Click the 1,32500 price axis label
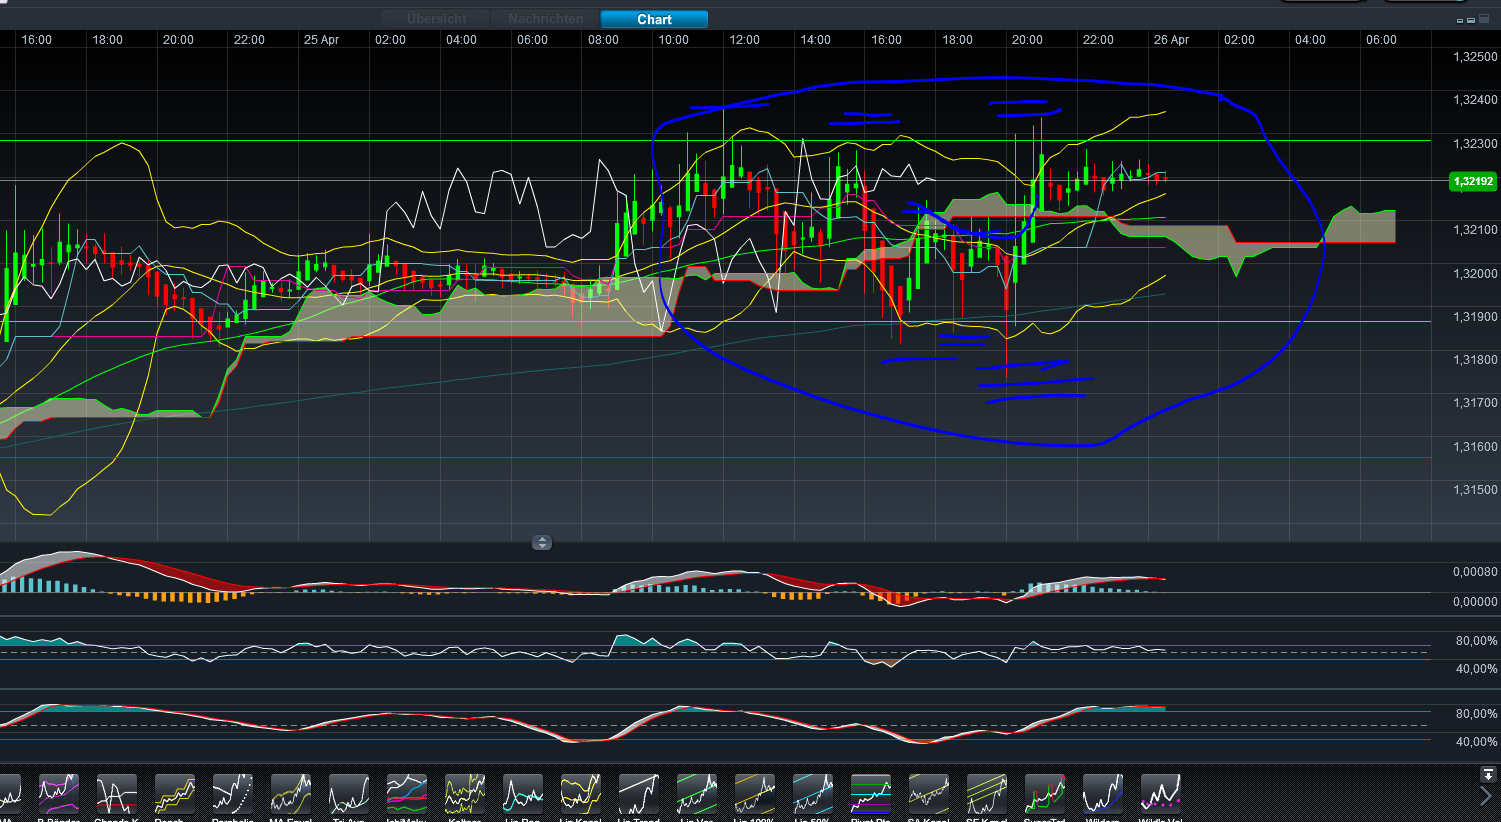 (x=1475, y=57)
